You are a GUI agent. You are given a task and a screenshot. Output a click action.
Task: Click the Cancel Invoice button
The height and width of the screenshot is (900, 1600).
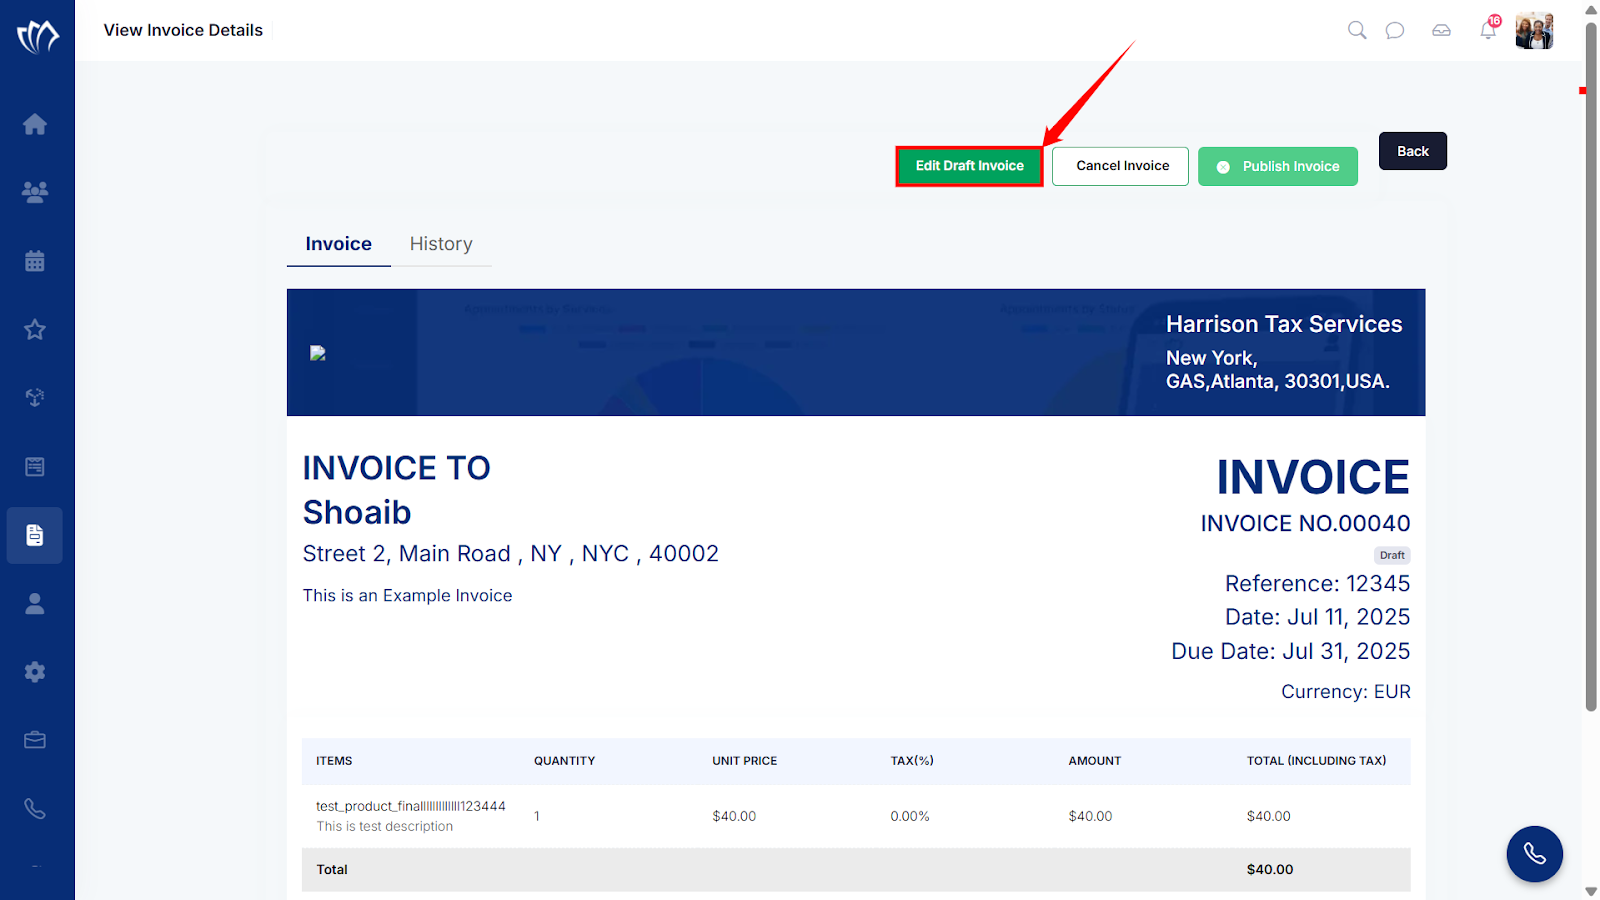pyautogui.click(x=1121, y=166)
